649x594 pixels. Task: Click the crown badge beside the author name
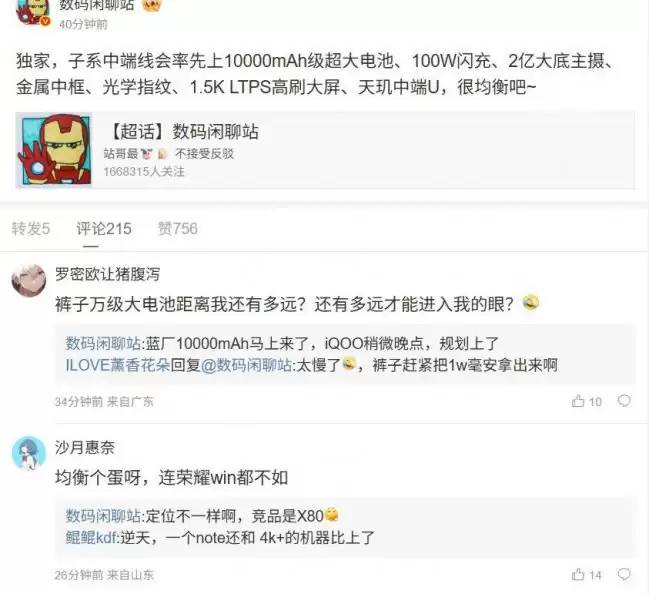[151, 5]
